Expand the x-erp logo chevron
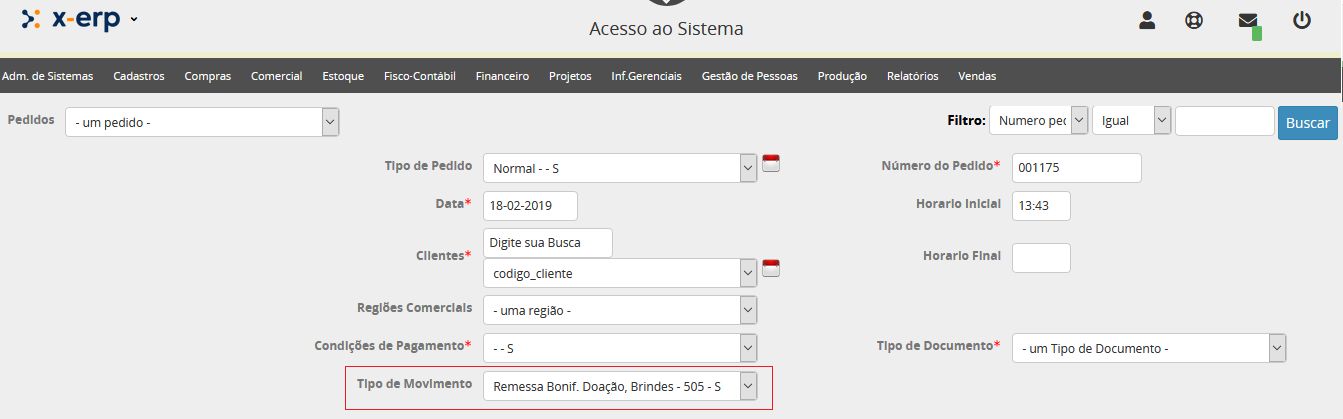The width and height of the screenshot is (1343, 419). click(x=134, y=20)
